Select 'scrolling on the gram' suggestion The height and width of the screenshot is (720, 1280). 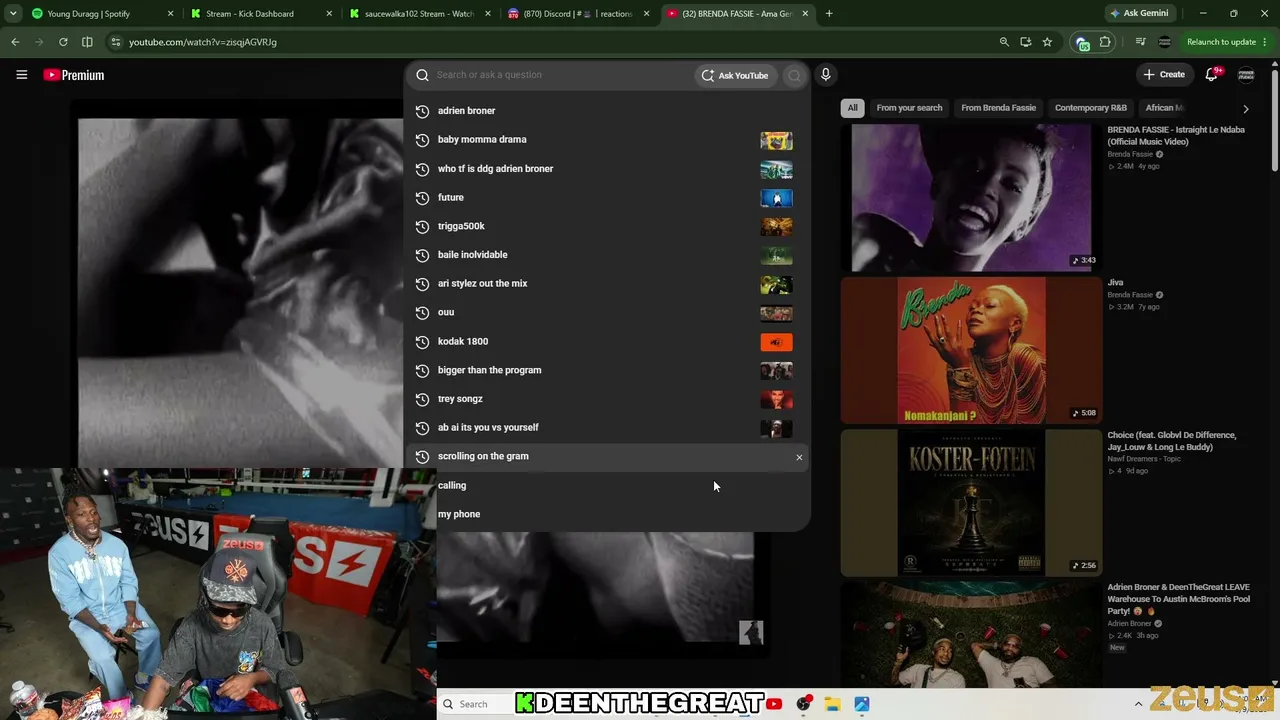pyautogui.click(x=606, y=457)
